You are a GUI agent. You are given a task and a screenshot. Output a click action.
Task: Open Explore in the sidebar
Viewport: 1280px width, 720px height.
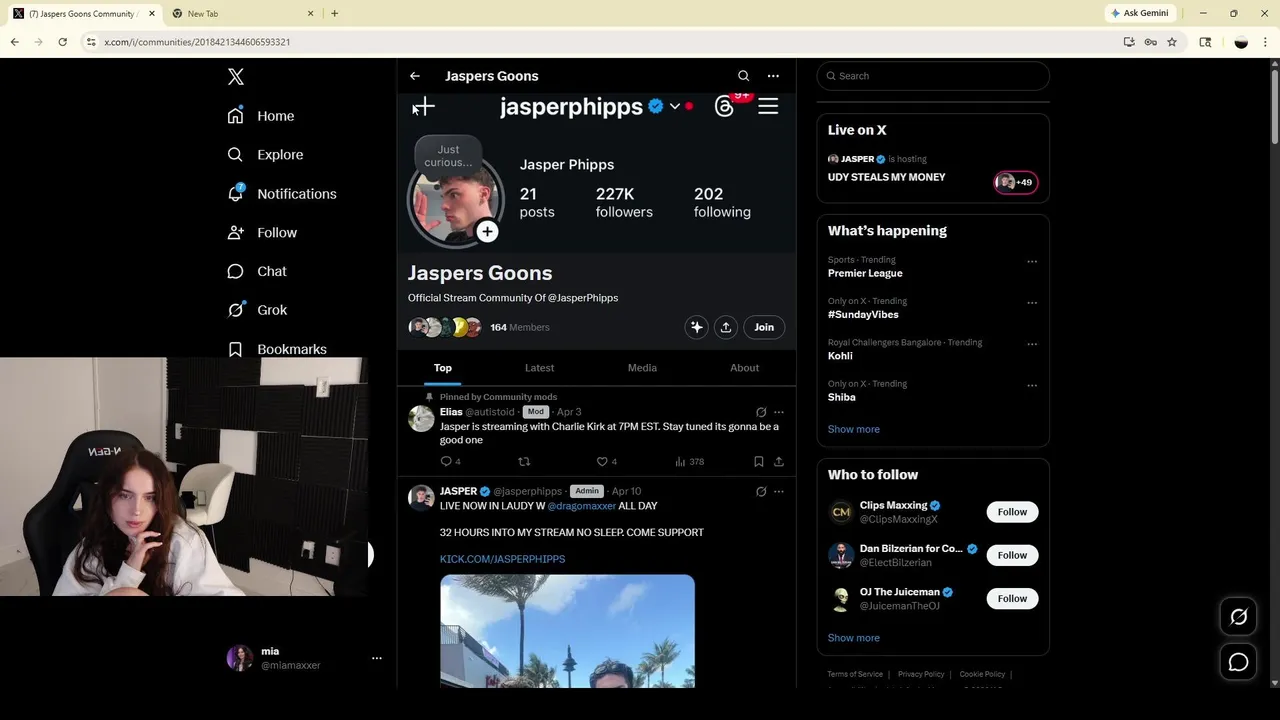coord(265,155)
